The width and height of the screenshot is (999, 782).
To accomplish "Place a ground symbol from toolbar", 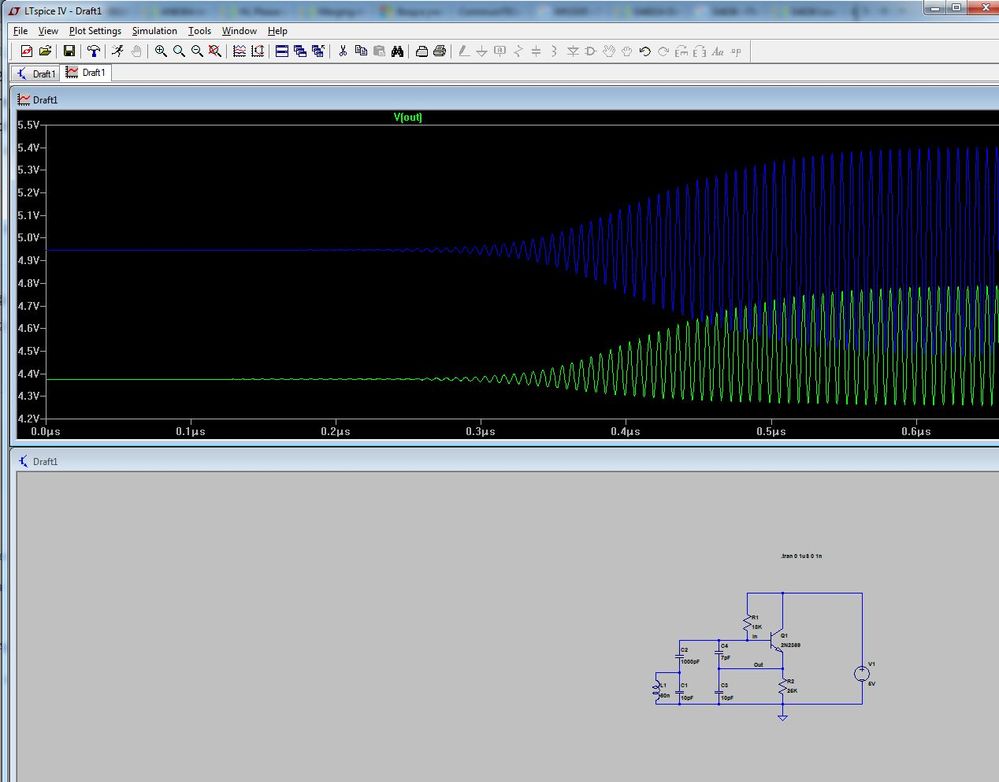I will (482, 51).
